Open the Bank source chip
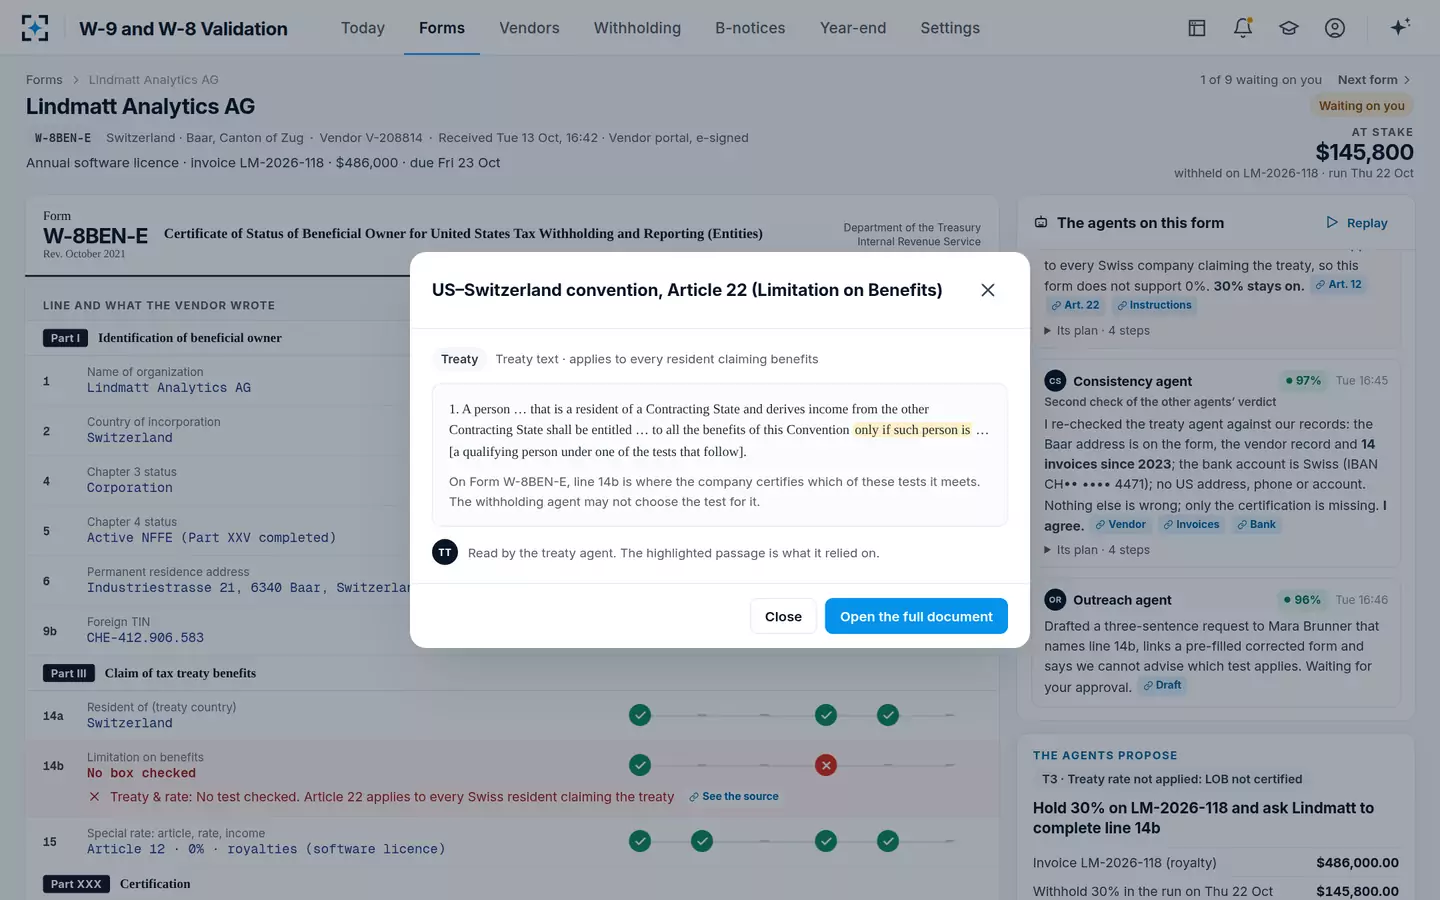 (1256, 525)
